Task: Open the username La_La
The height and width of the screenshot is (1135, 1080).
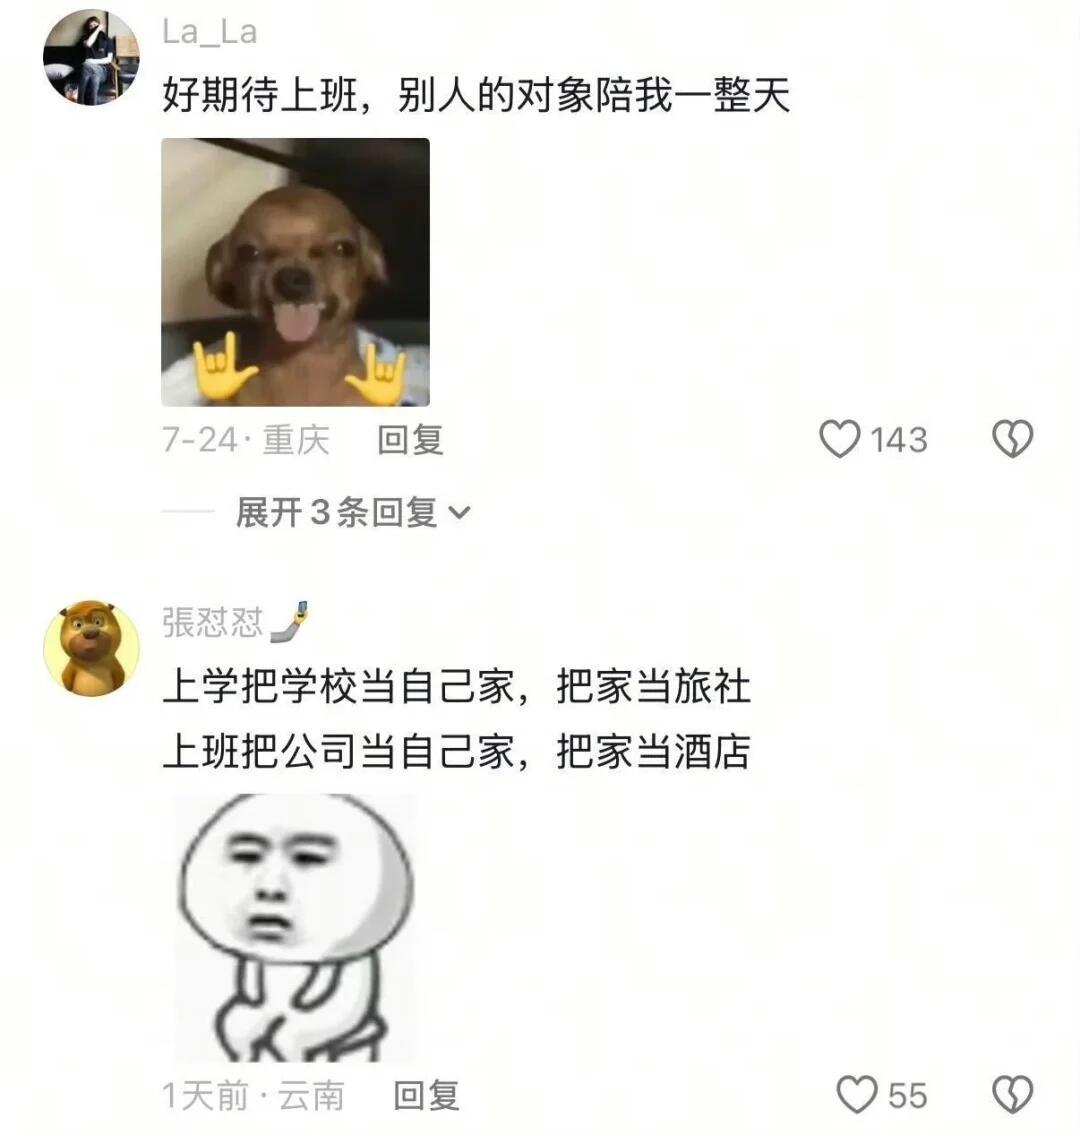Action: 209,33
